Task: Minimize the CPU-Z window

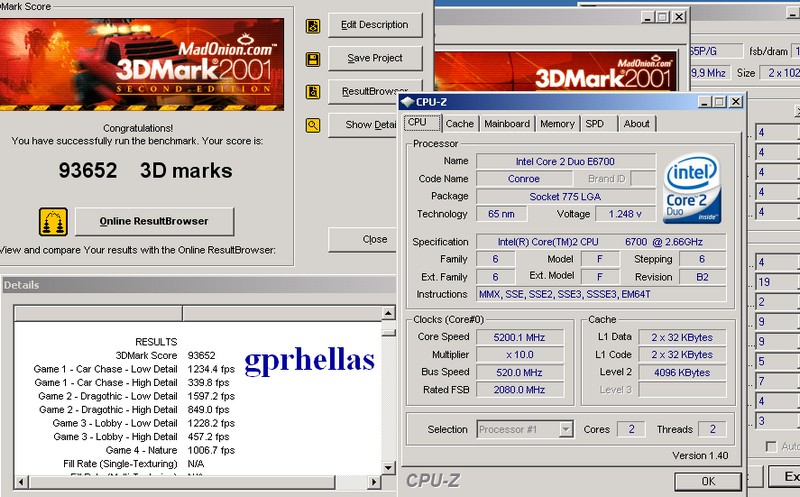Action: (x=705, y=102)
